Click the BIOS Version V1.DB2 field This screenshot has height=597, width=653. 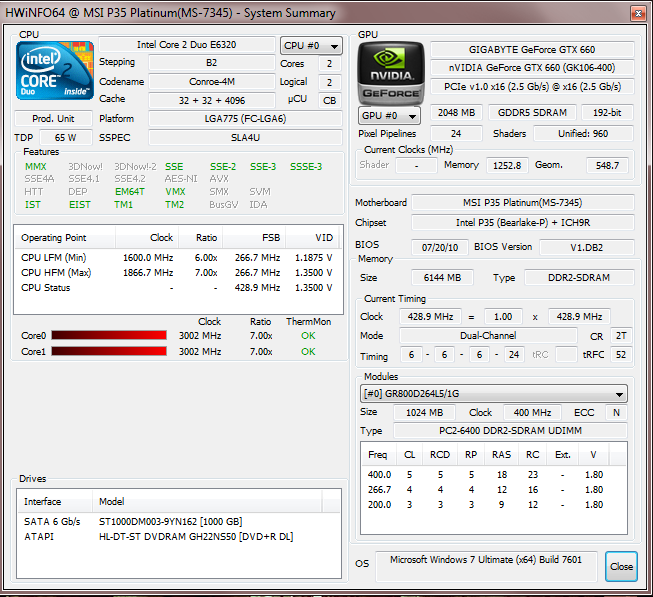point(586,247)
